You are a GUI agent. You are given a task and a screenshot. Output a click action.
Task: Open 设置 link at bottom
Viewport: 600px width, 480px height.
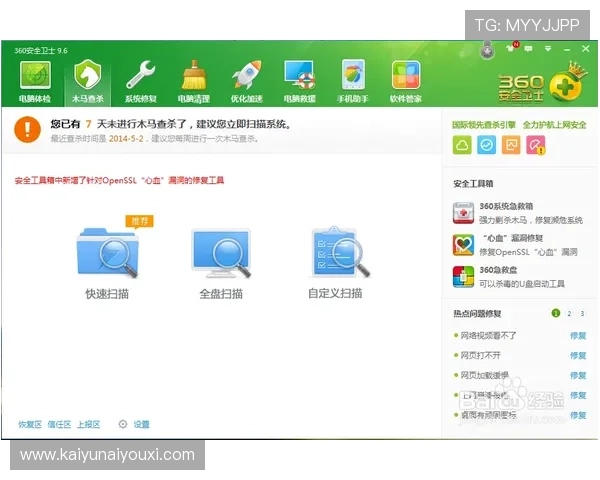pyautogui.click(x=141, y=424)
